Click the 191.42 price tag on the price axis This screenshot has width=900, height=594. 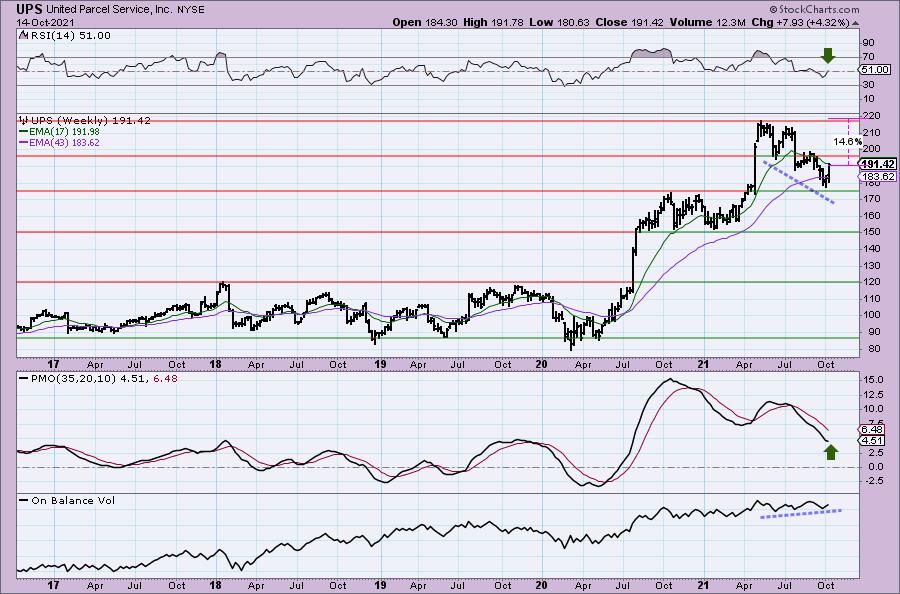(x=878, y=165)
